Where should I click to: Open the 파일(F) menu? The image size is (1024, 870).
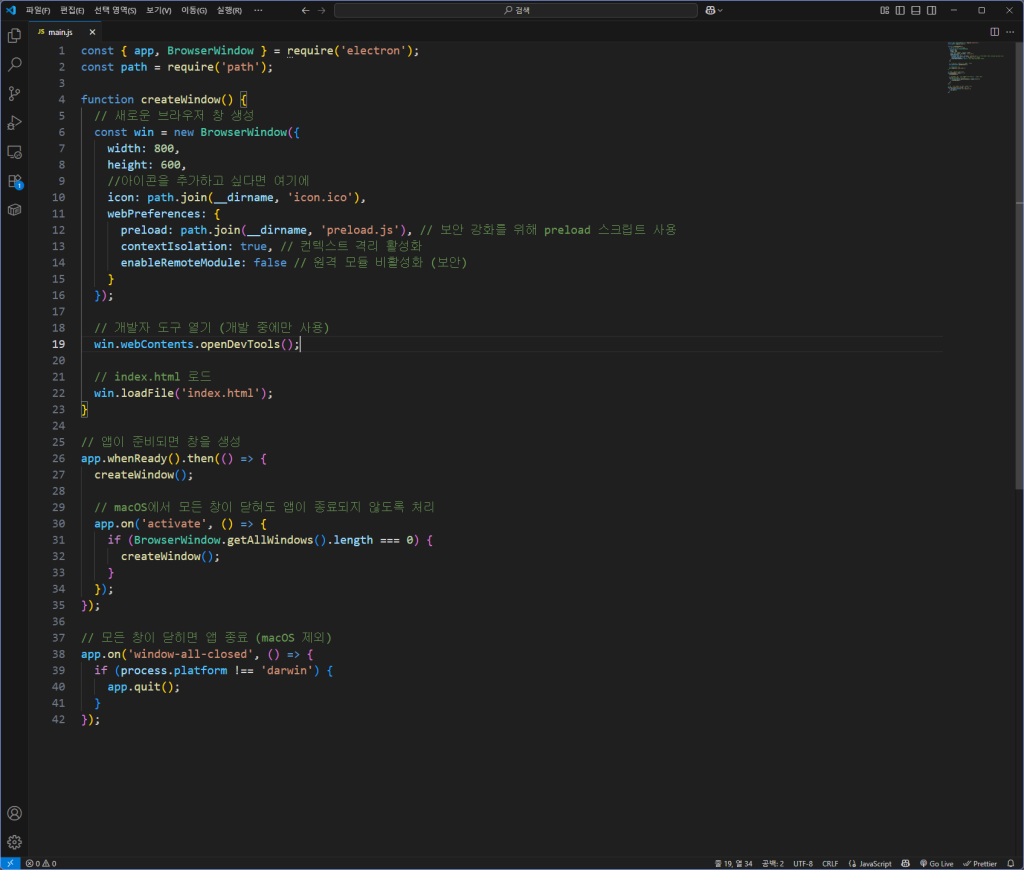[38, 10]
